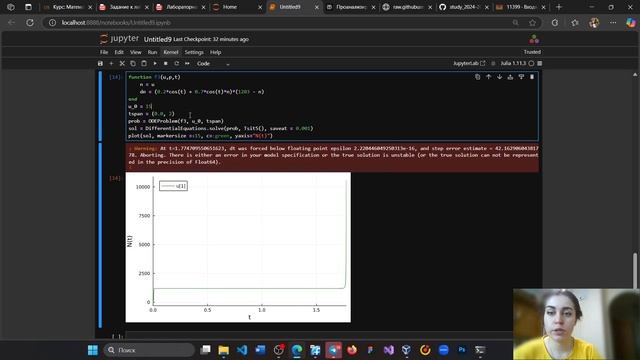
Task: Save the notebook with the save icon
Action: (100, 64)
